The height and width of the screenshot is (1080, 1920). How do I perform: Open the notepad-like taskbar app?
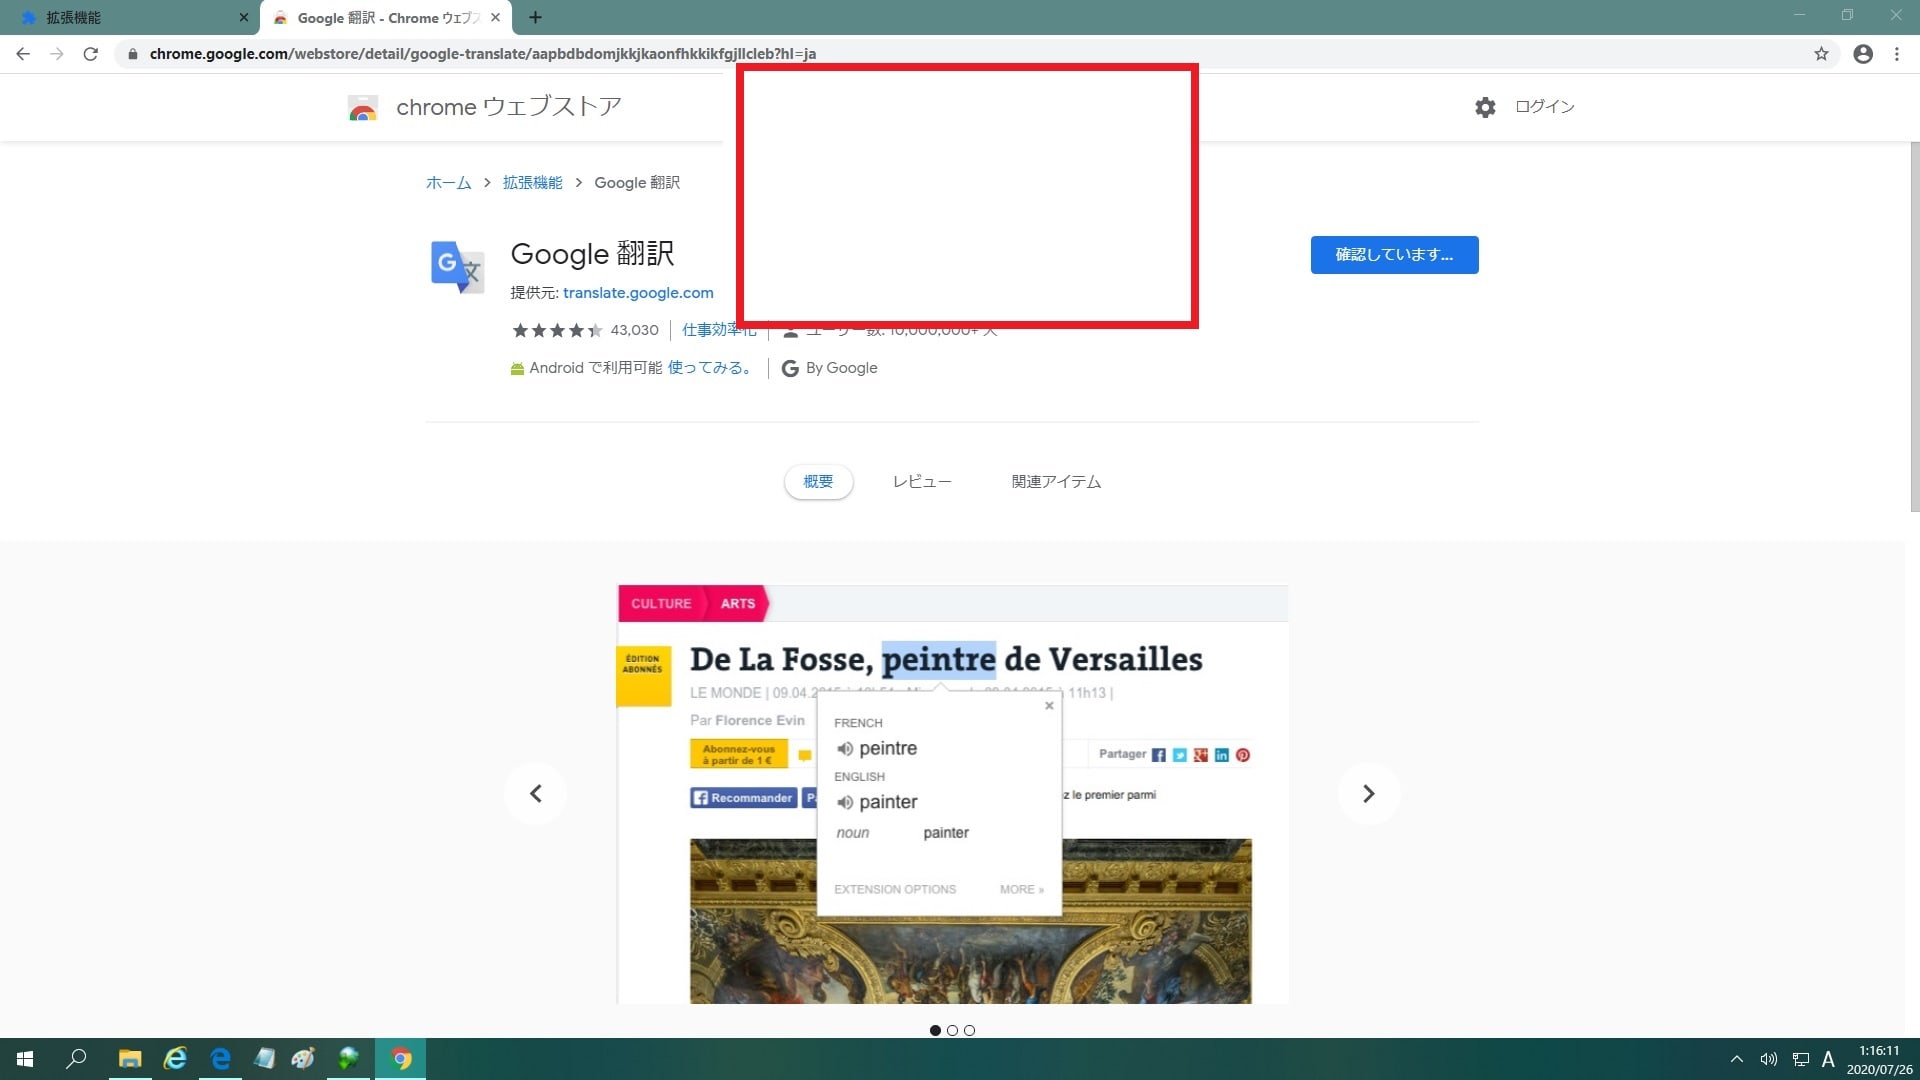[x=264, y=1059]
